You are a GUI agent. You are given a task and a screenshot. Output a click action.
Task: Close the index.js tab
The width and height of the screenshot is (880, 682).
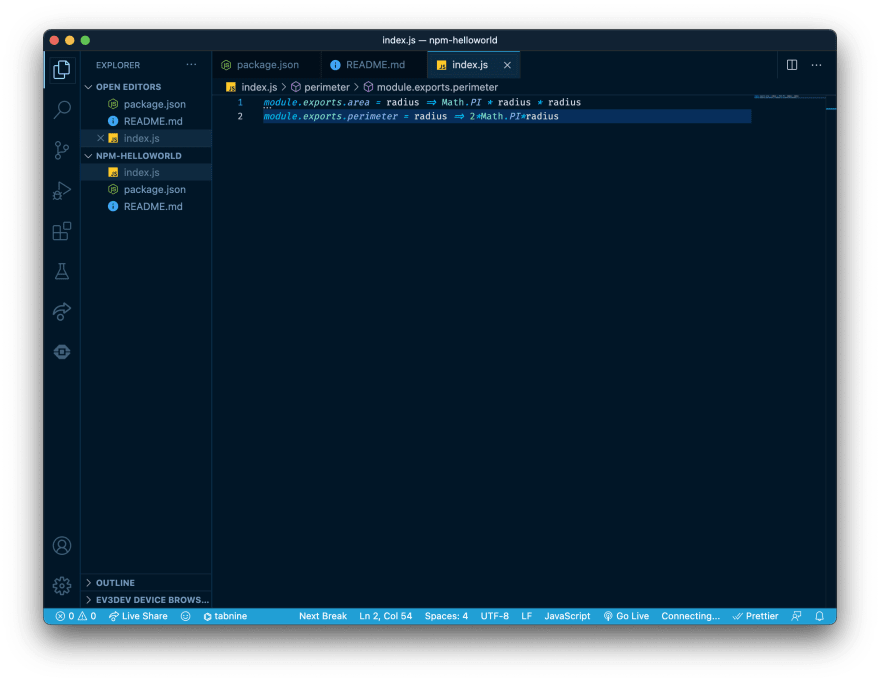pyautogui.click(x=507, y=65)
